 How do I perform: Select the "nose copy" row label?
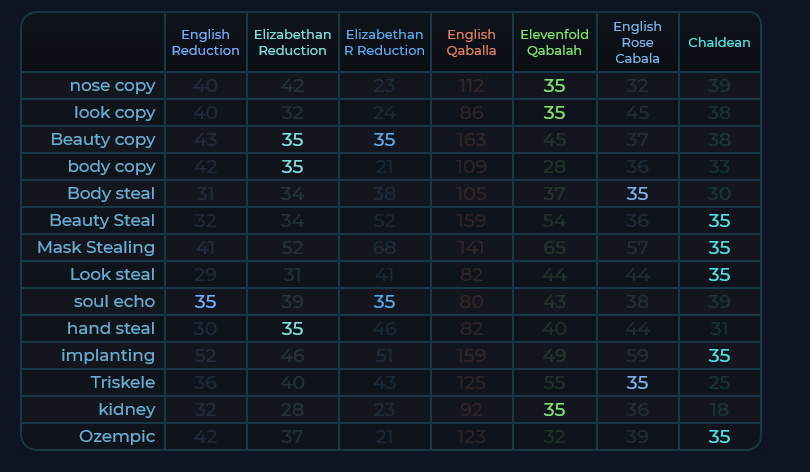(x=112, y=86)
